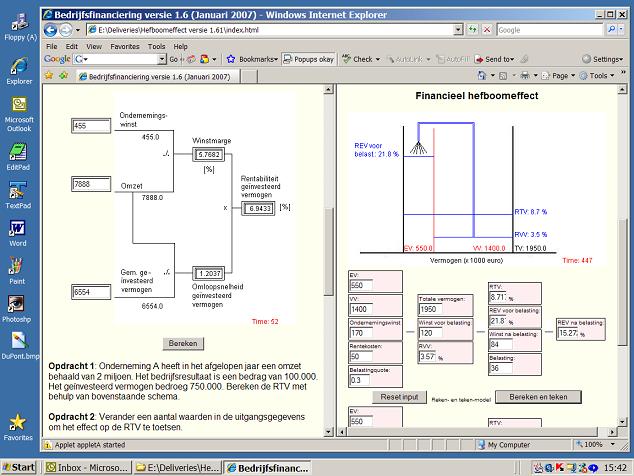Open the zoom level 100% control

point(596,445)
